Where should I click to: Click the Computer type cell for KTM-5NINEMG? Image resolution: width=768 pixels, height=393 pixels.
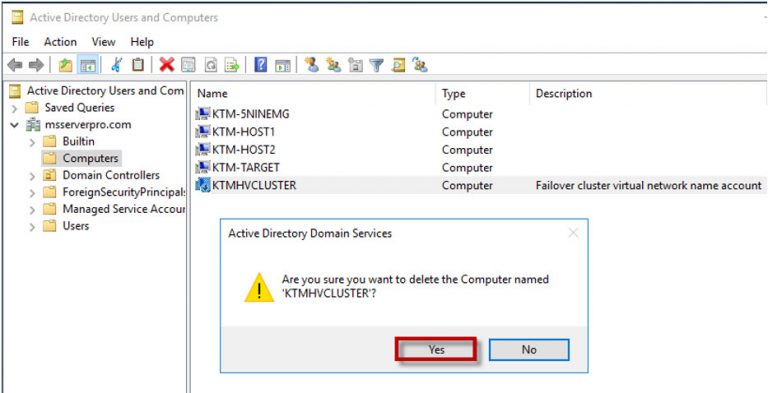tap(467, 114)
